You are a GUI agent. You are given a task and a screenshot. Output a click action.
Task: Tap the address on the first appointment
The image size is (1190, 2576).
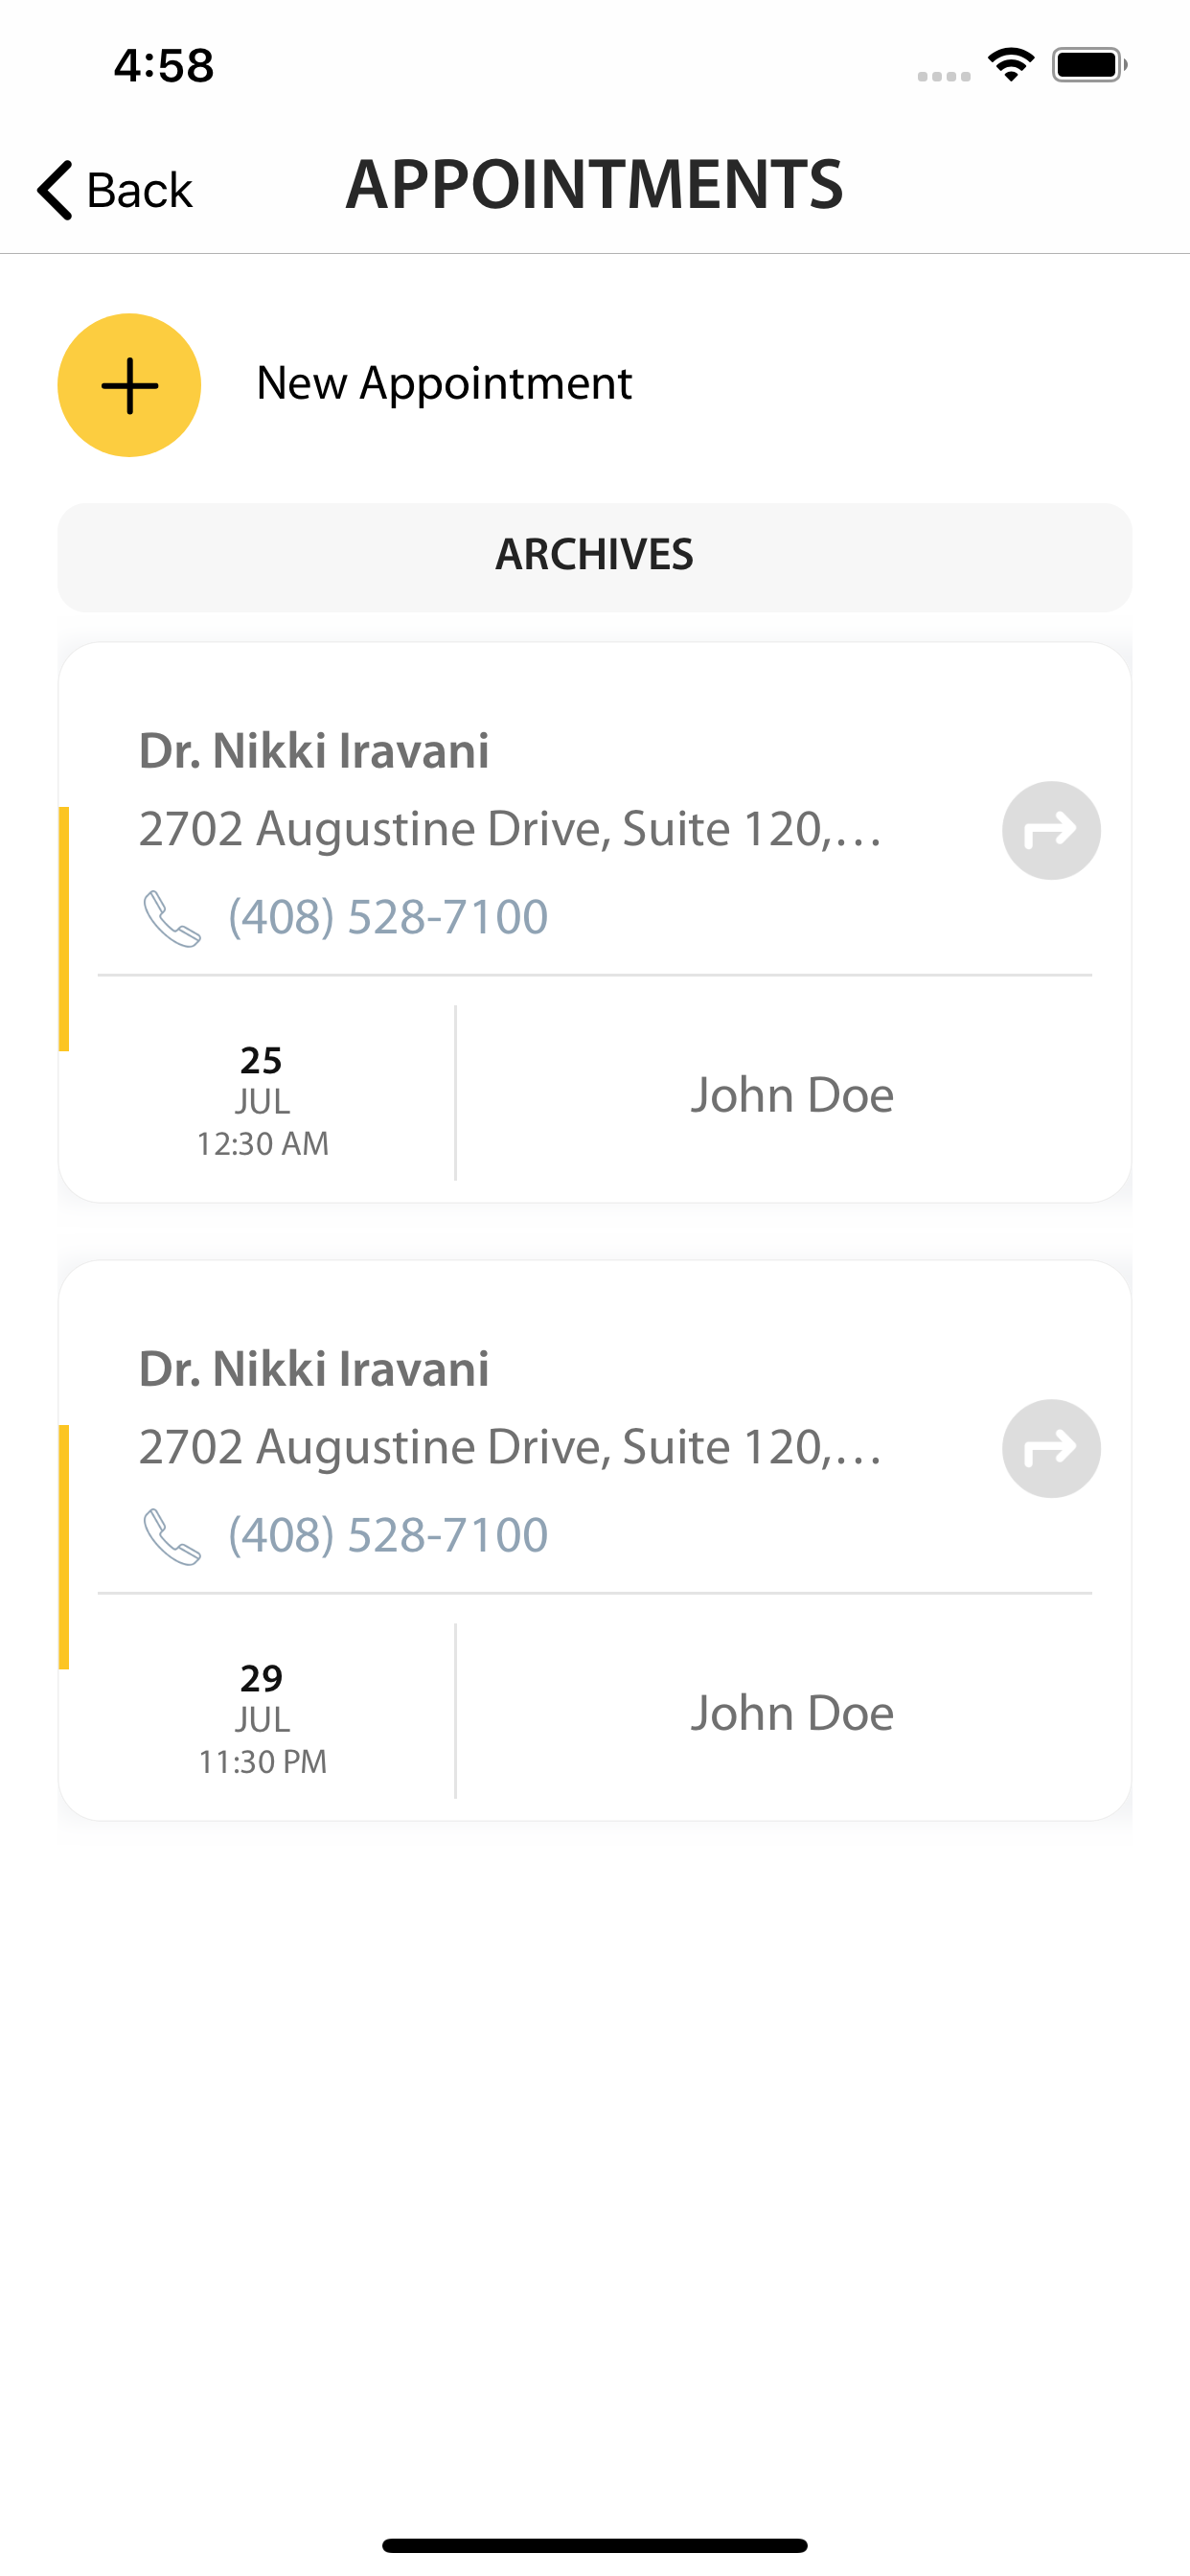click(x=510, y=829)
